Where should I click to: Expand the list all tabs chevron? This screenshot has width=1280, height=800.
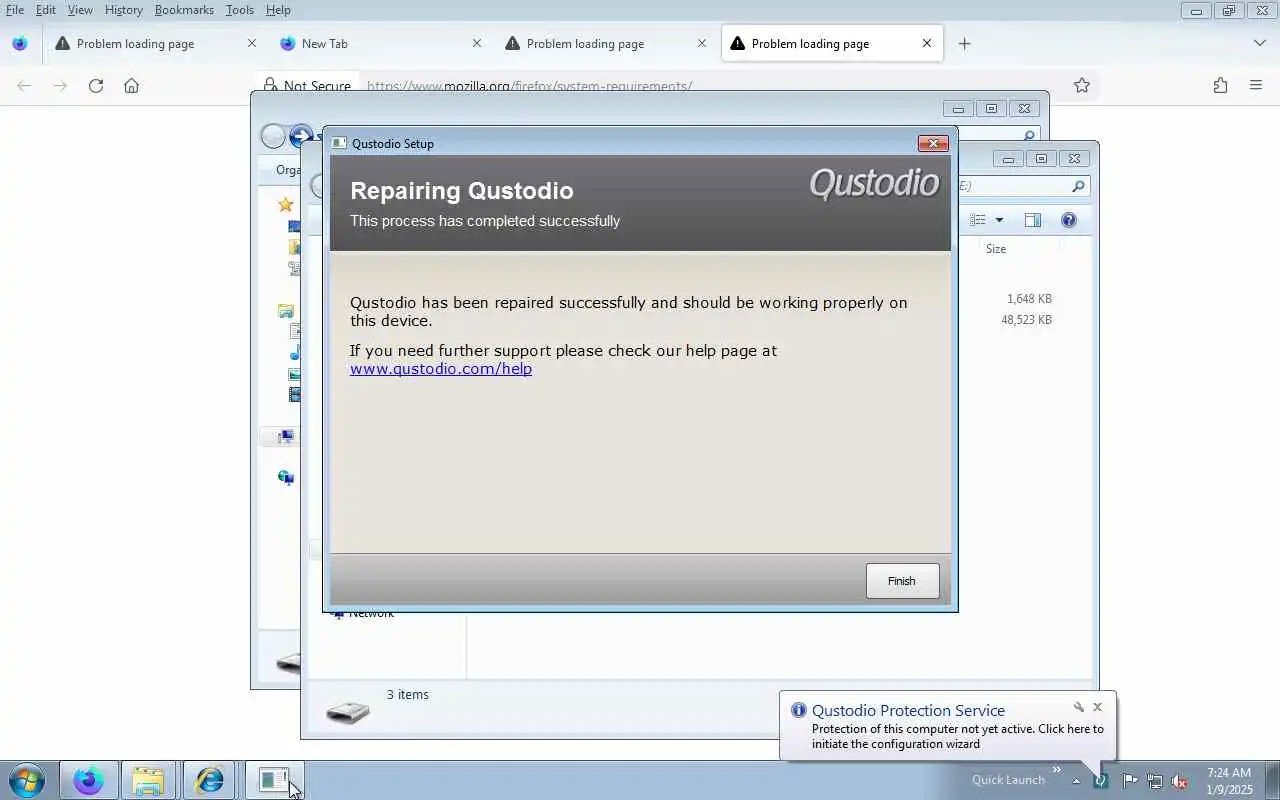(1260, 44)
